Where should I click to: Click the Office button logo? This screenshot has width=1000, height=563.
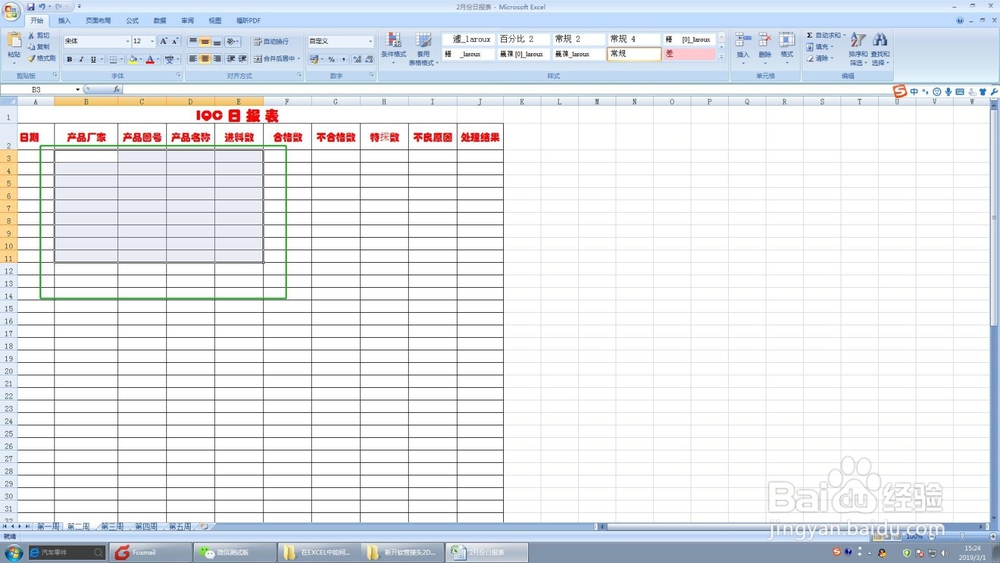pyautogui.click(x=11, y=11)
